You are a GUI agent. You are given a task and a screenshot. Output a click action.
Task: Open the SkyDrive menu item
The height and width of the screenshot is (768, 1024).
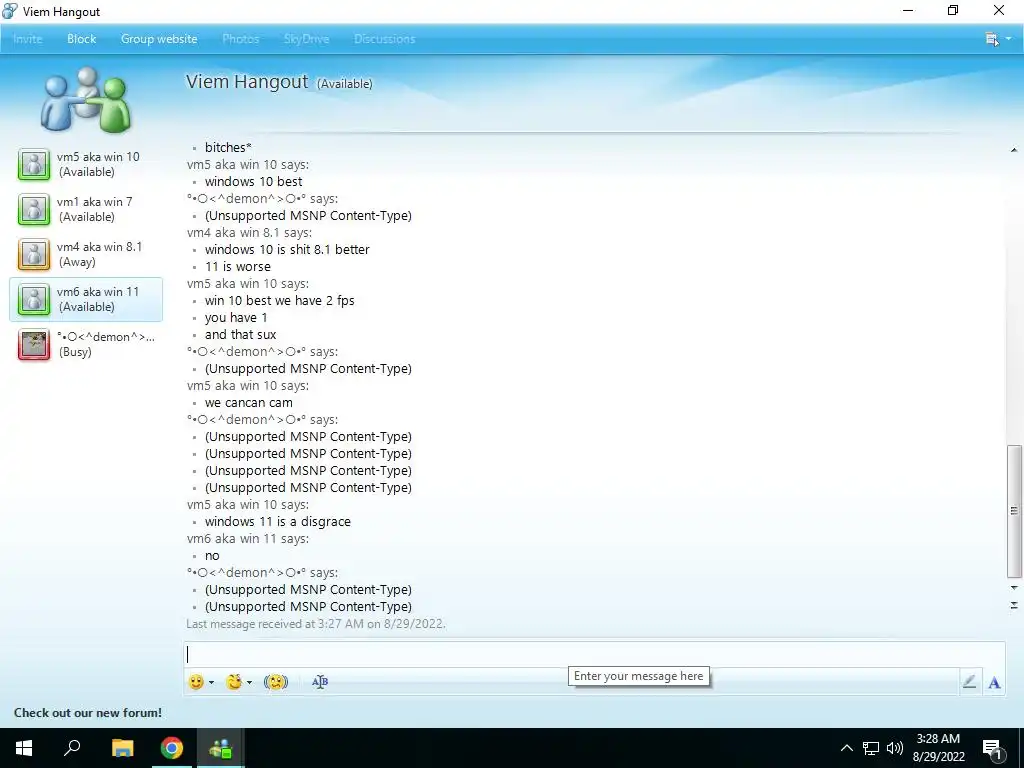pyautogui.click(x=306, y=39)
